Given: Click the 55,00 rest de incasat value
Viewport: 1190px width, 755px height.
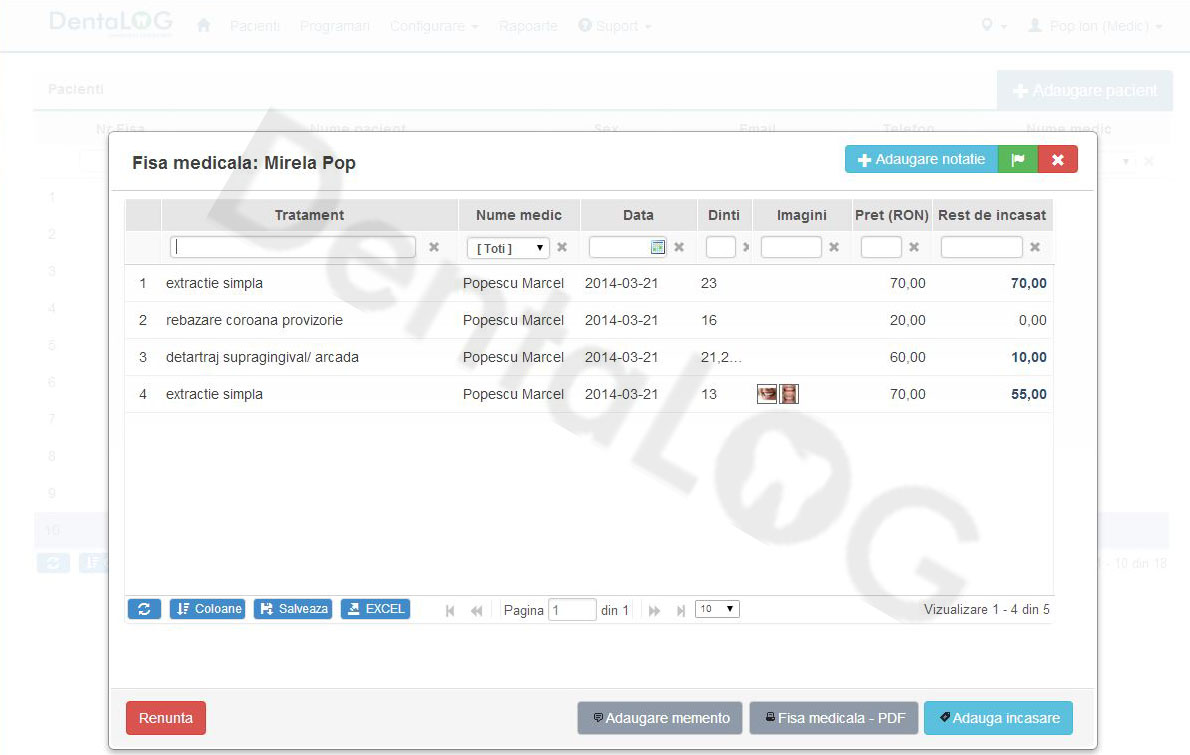Looking at the screenshot, I should [1028, 395].
